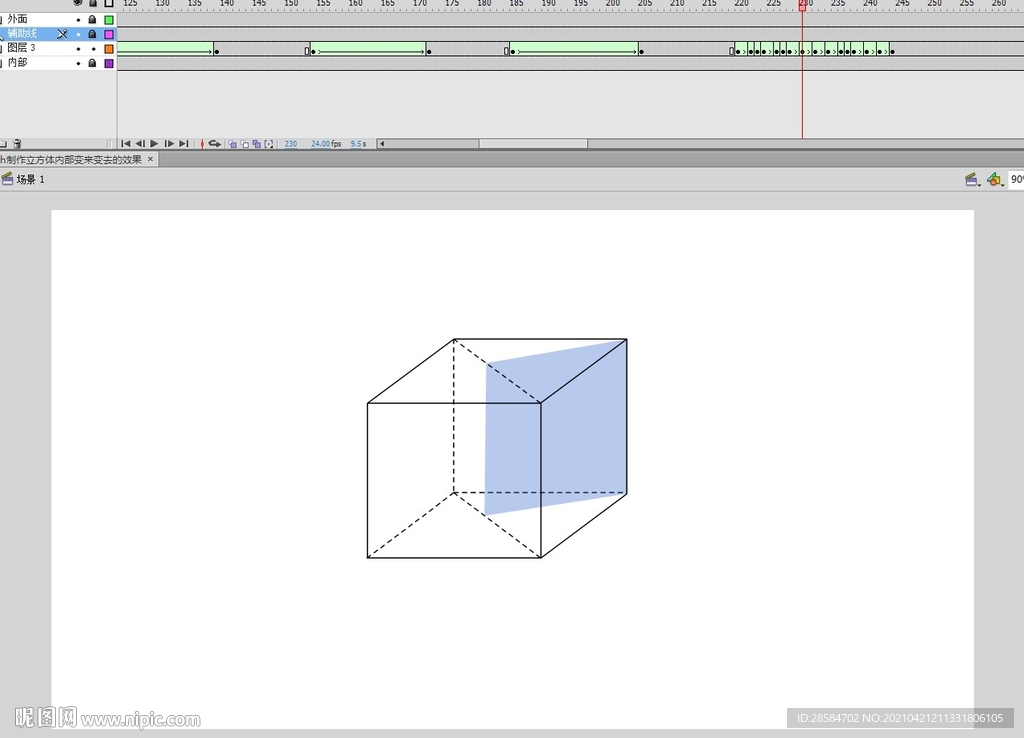Open the stage zoom percentage box
Screen dimensions: 1024x738
1016,179
